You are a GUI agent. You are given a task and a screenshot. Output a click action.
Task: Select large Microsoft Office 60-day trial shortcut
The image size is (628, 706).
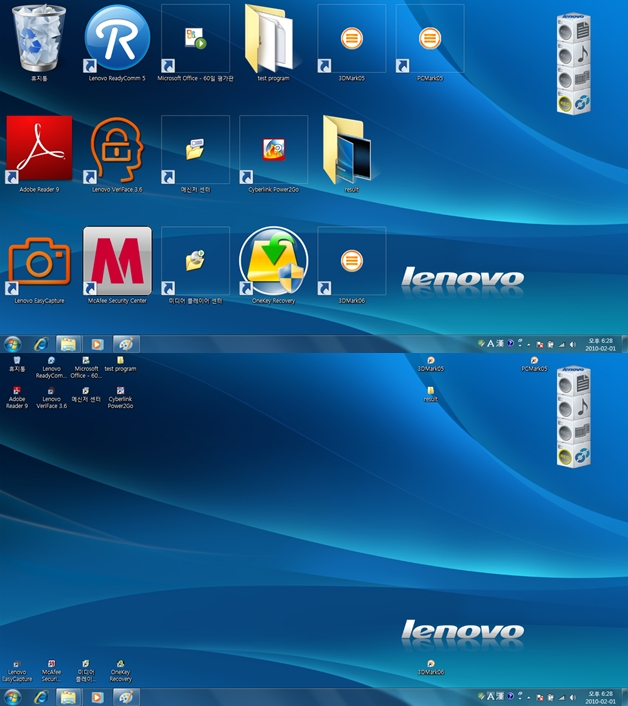(x=195, y=38)
